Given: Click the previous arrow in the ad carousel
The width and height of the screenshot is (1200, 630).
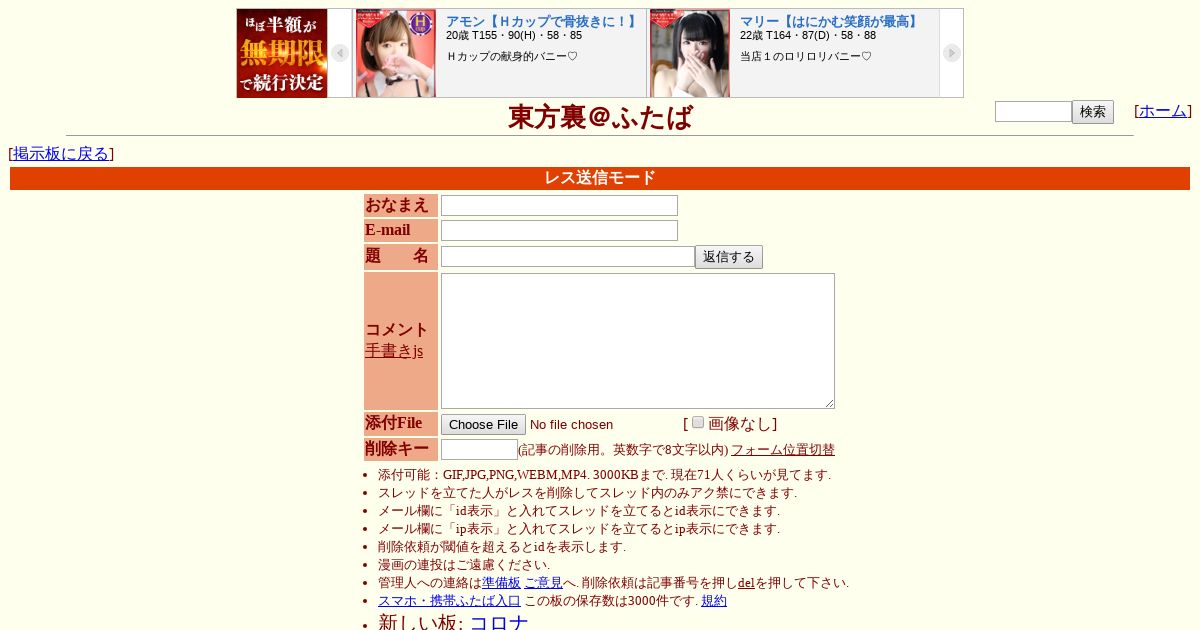Looking at the screenshot, I should [340, 53].
